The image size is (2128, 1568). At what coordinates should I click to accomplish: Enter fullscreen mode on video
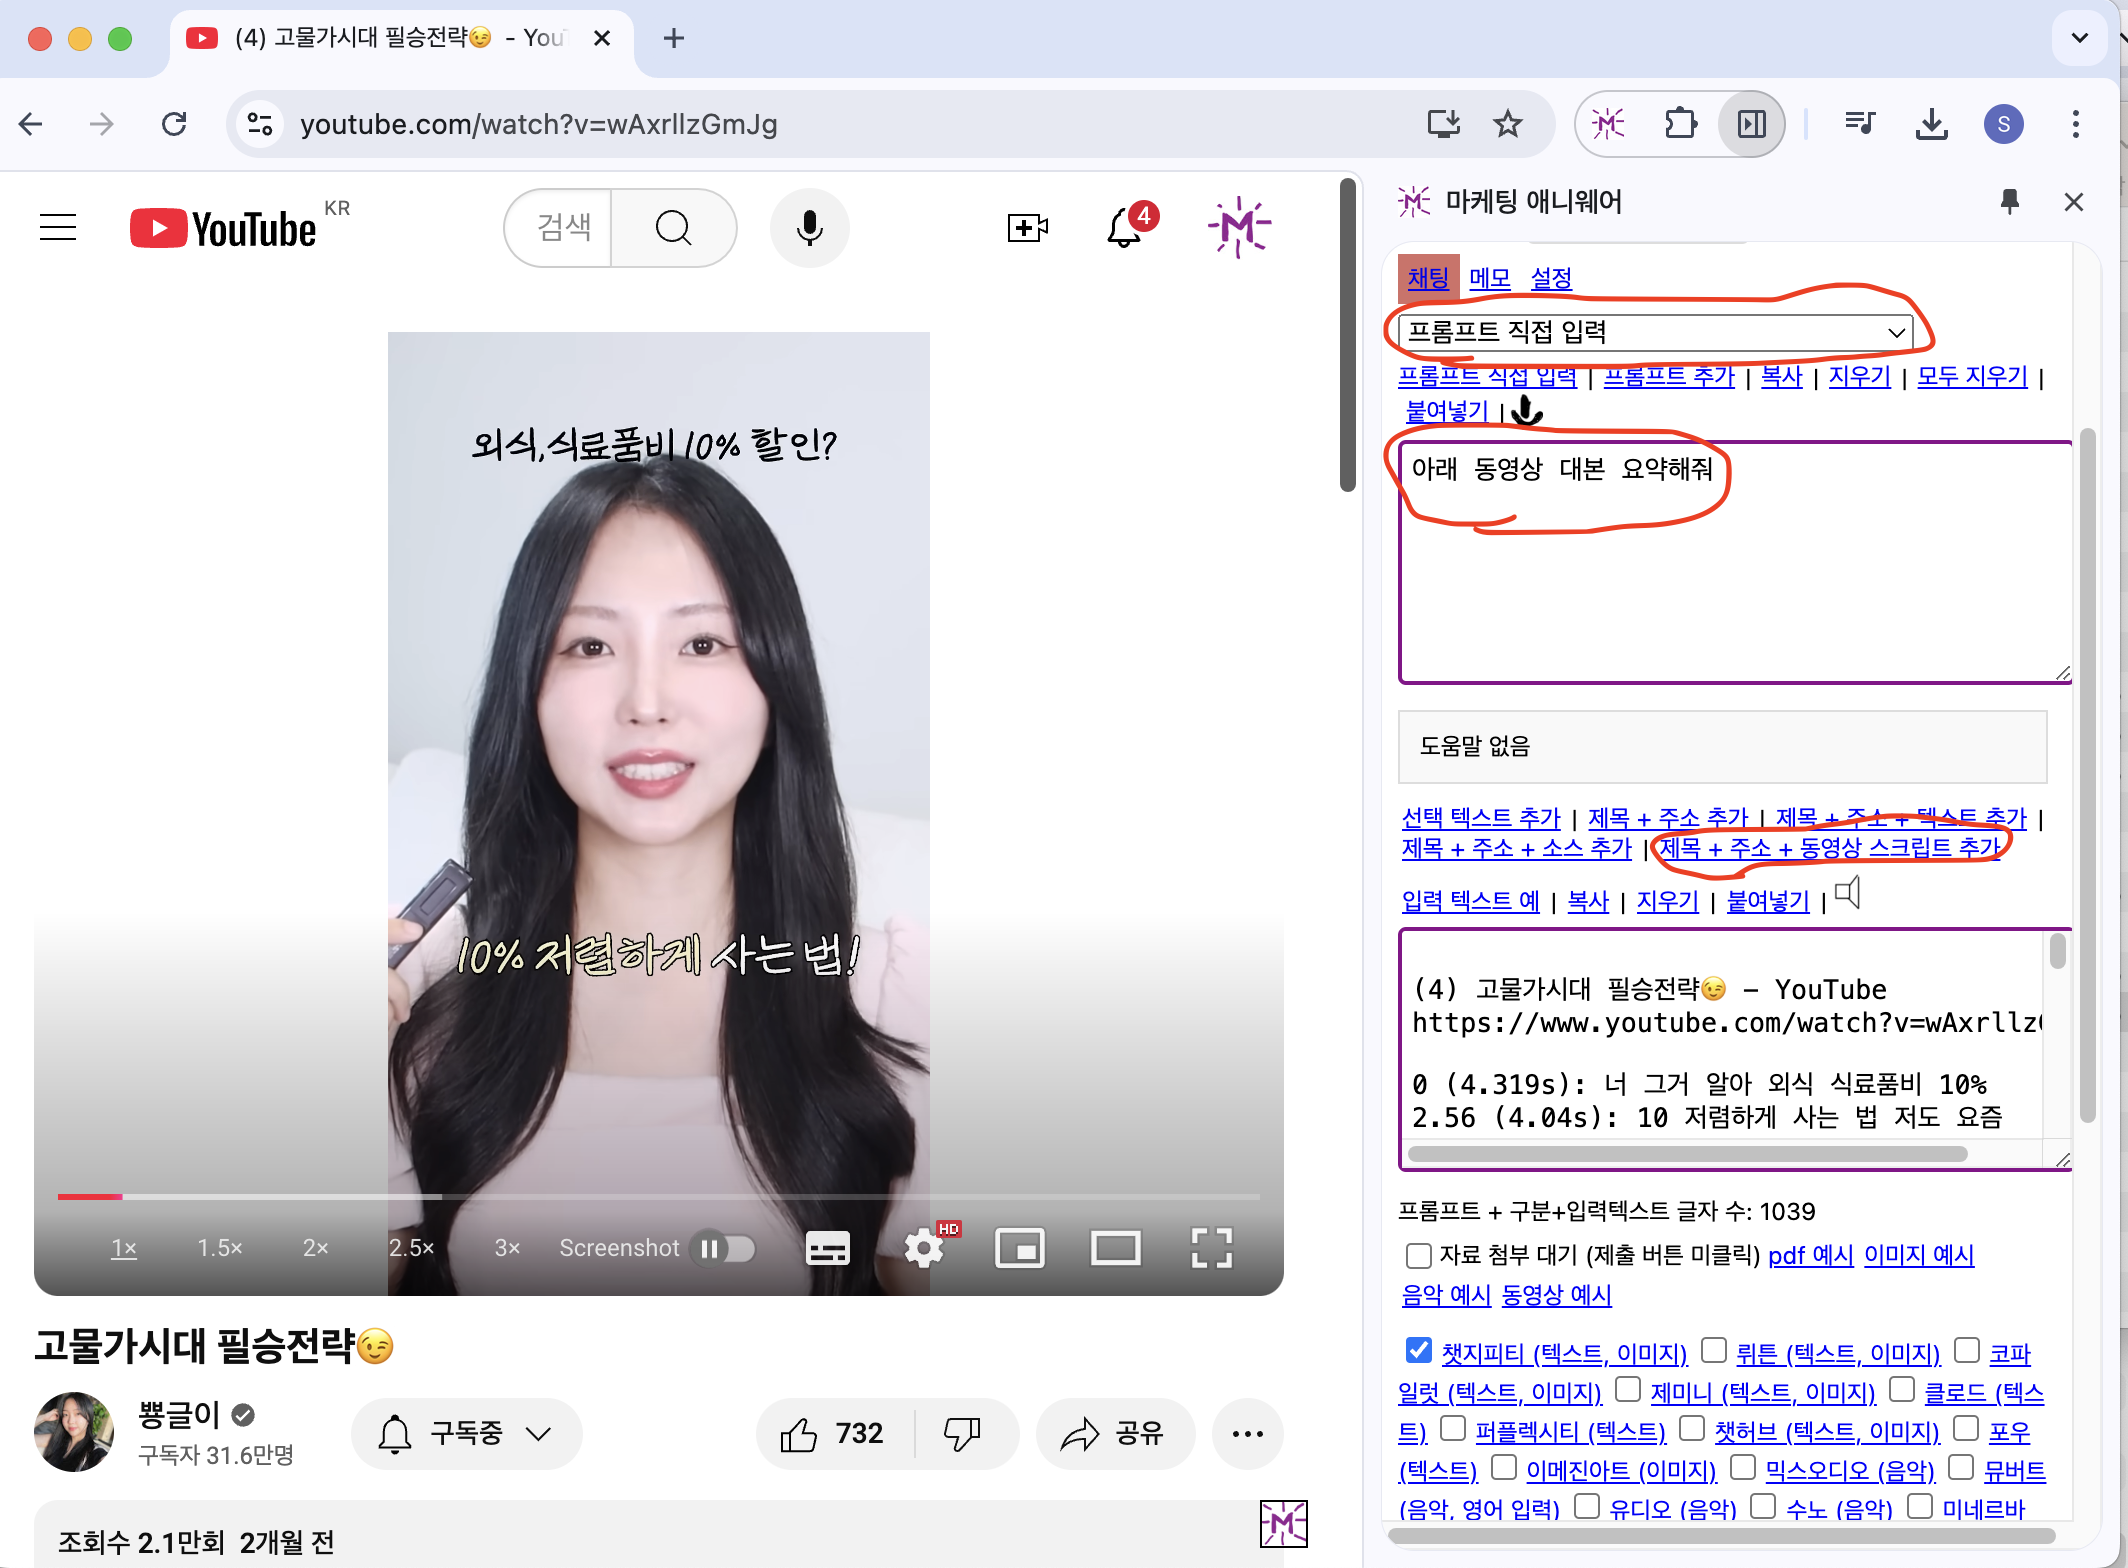[1212, 1248]
